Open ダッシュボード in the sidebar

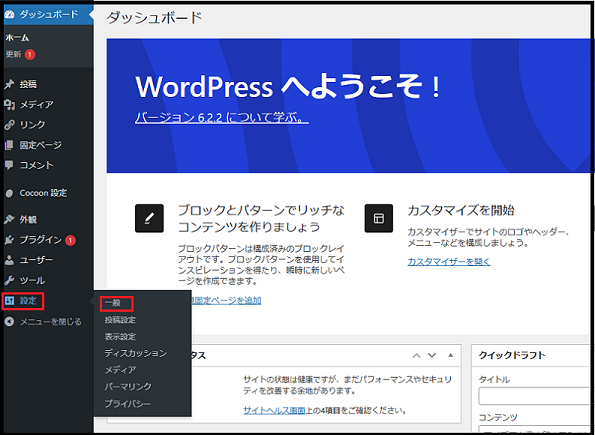(x=49, y=14)
